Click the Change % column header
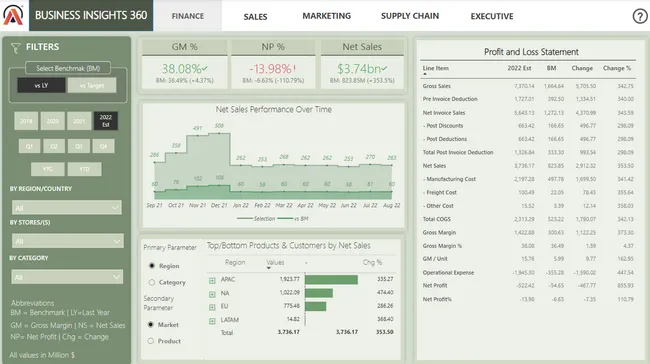This screenshot has width=650, height=364. tap(617, 68)
